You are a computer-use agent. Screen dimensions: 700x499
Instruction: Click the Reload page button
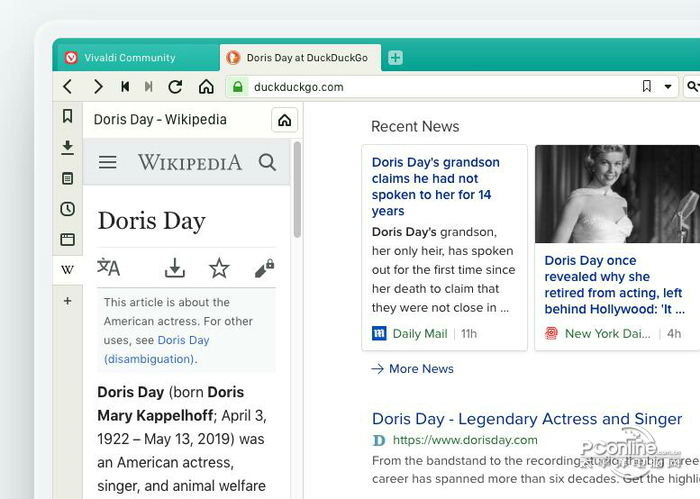[x=175, y=87]
